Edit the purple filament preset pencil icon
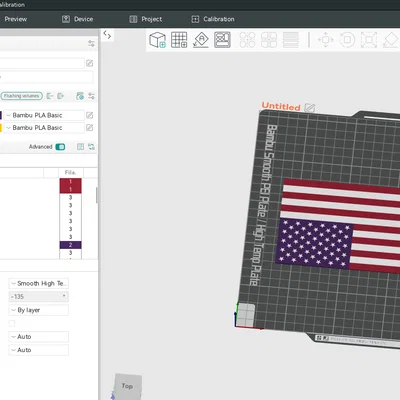Image resolution: width=400 pixels, height=400 pixels. (90, 115)
